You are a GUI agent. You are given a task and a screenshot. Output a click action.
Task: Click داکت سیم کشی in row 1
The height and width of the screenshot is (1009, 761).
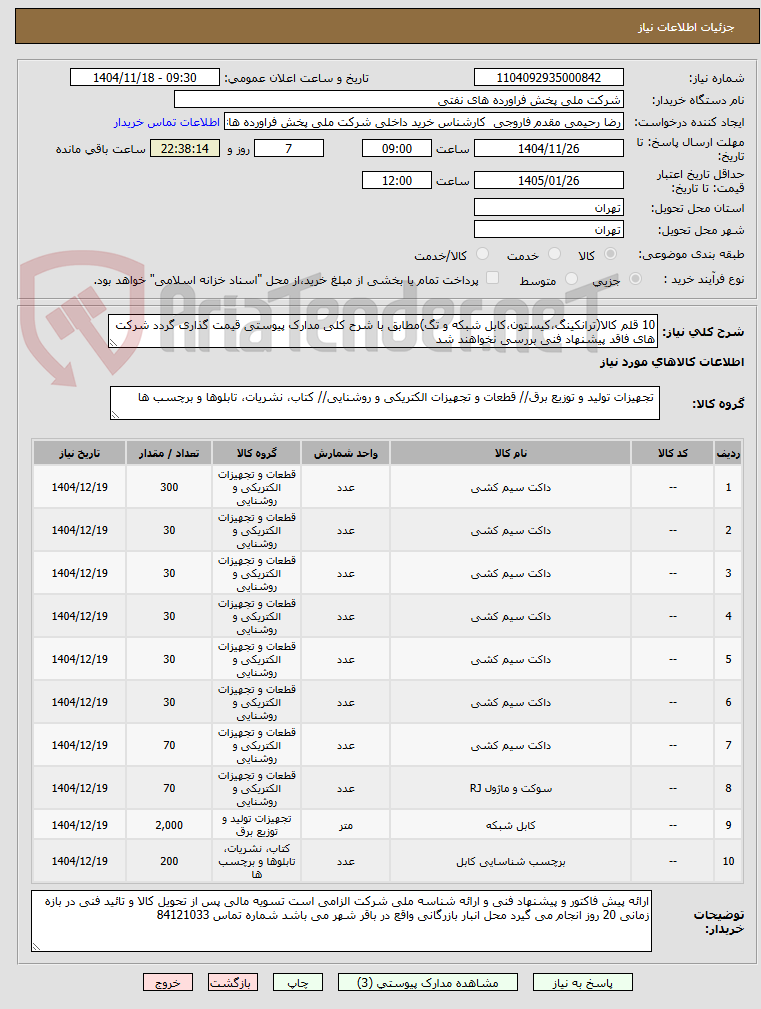[x=510, y=488]
